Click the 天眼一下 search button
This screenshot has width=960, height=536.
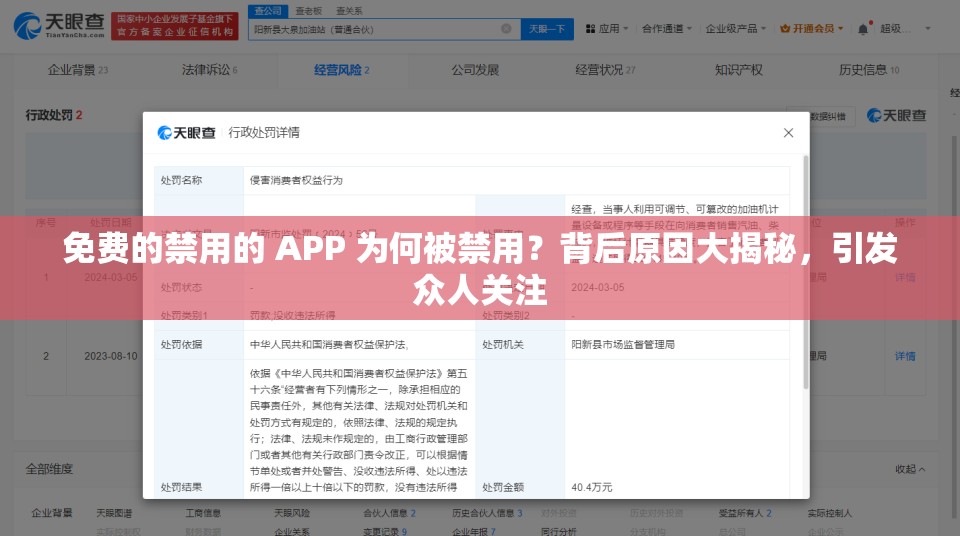coord(547,29)
